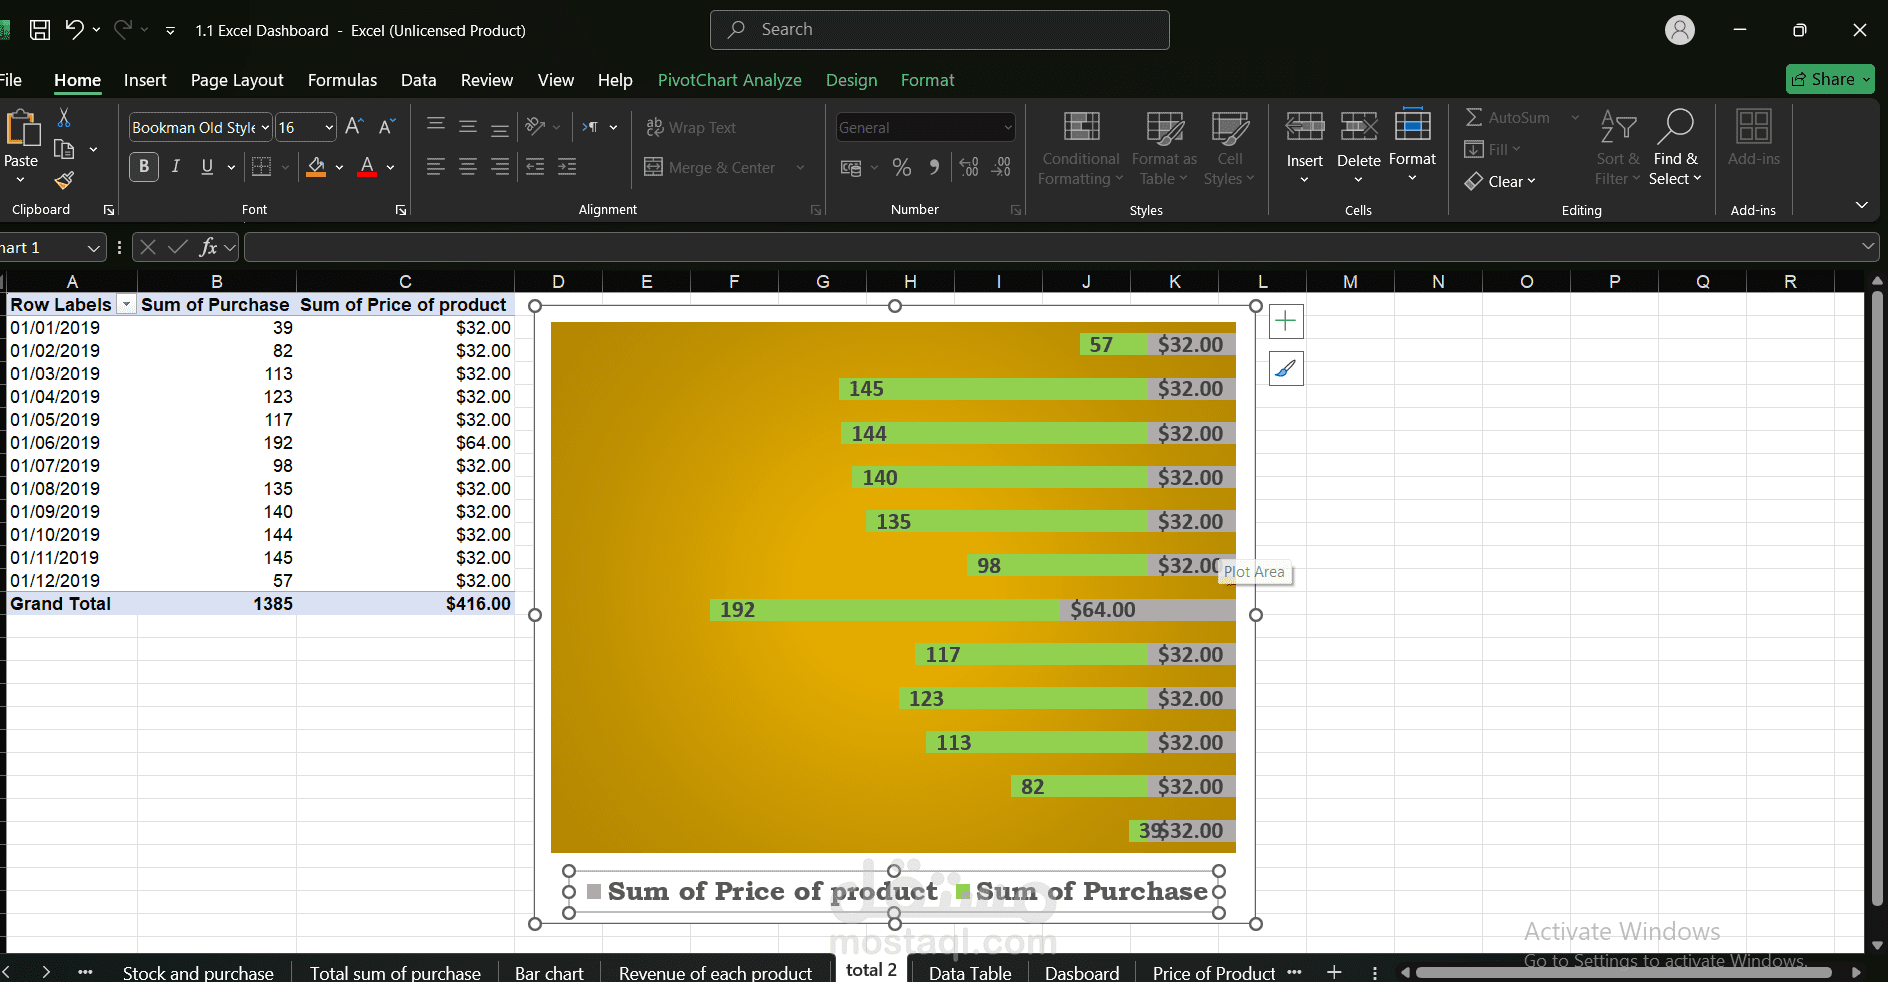Click the Delete cells button
Image resolution: width=1888 pixels, height=982 pixels.
tap(1359, 148)
